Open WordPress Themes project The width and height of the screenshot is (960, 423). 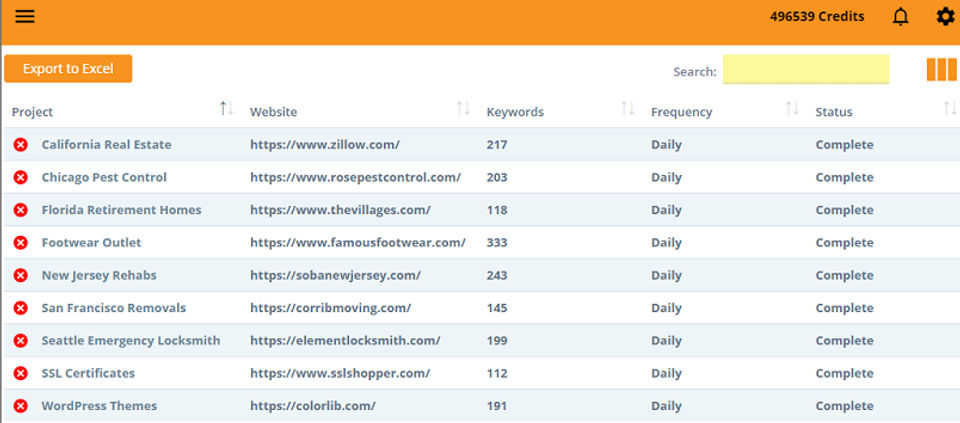coord(99,406)
